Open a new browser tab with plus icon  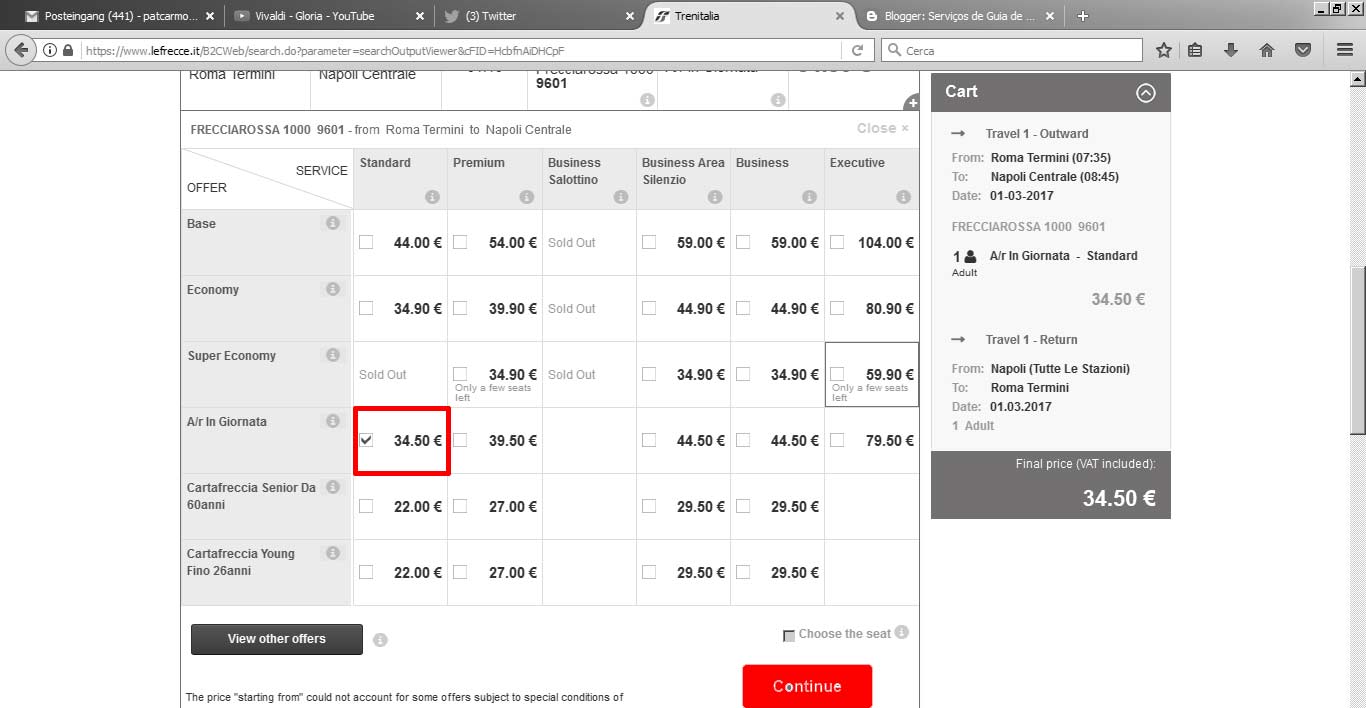(1082, 16)
